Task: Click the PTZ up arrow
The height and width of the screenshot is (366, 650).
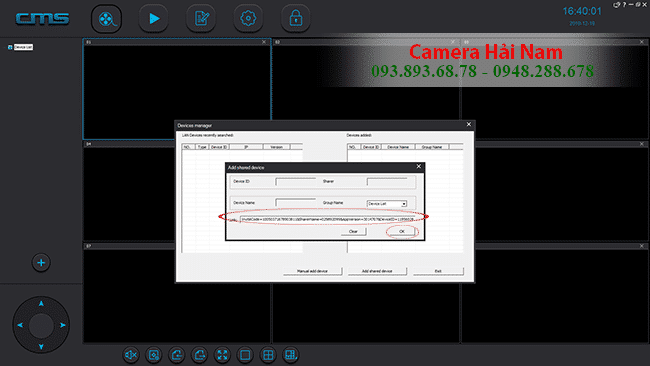Action: pyautogui.click(x=41, y=303)
